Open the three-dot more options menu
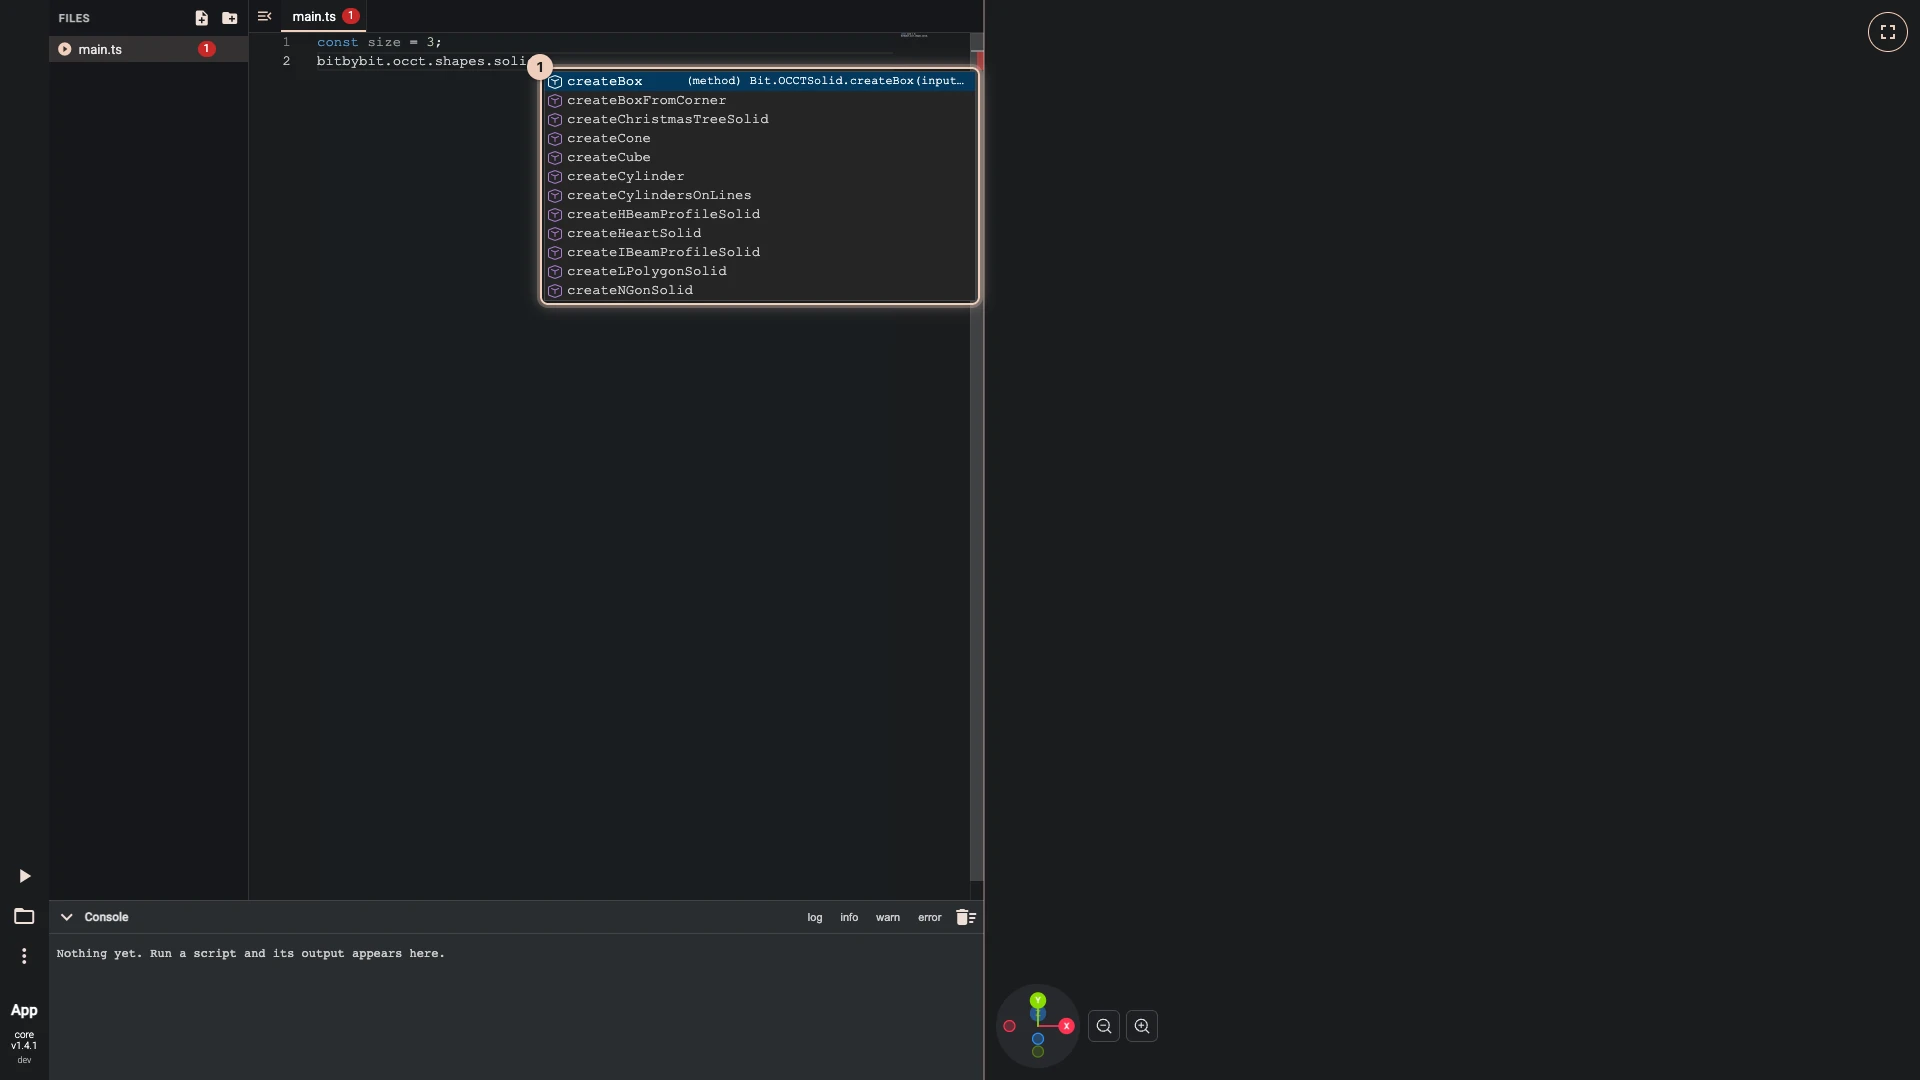Image resolution: width=1920 pixels, height=1080 pixels. [x=24, y=956]
